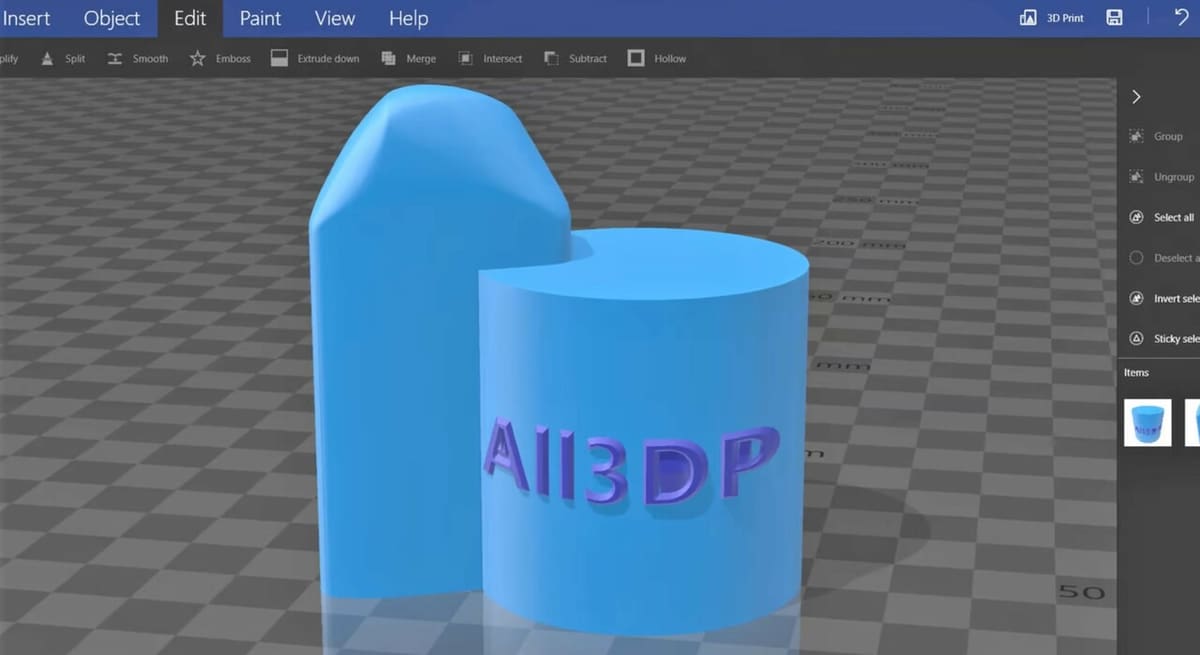1200x655 pixels.
Task: Open the Object menu
Action: point(112,18)
